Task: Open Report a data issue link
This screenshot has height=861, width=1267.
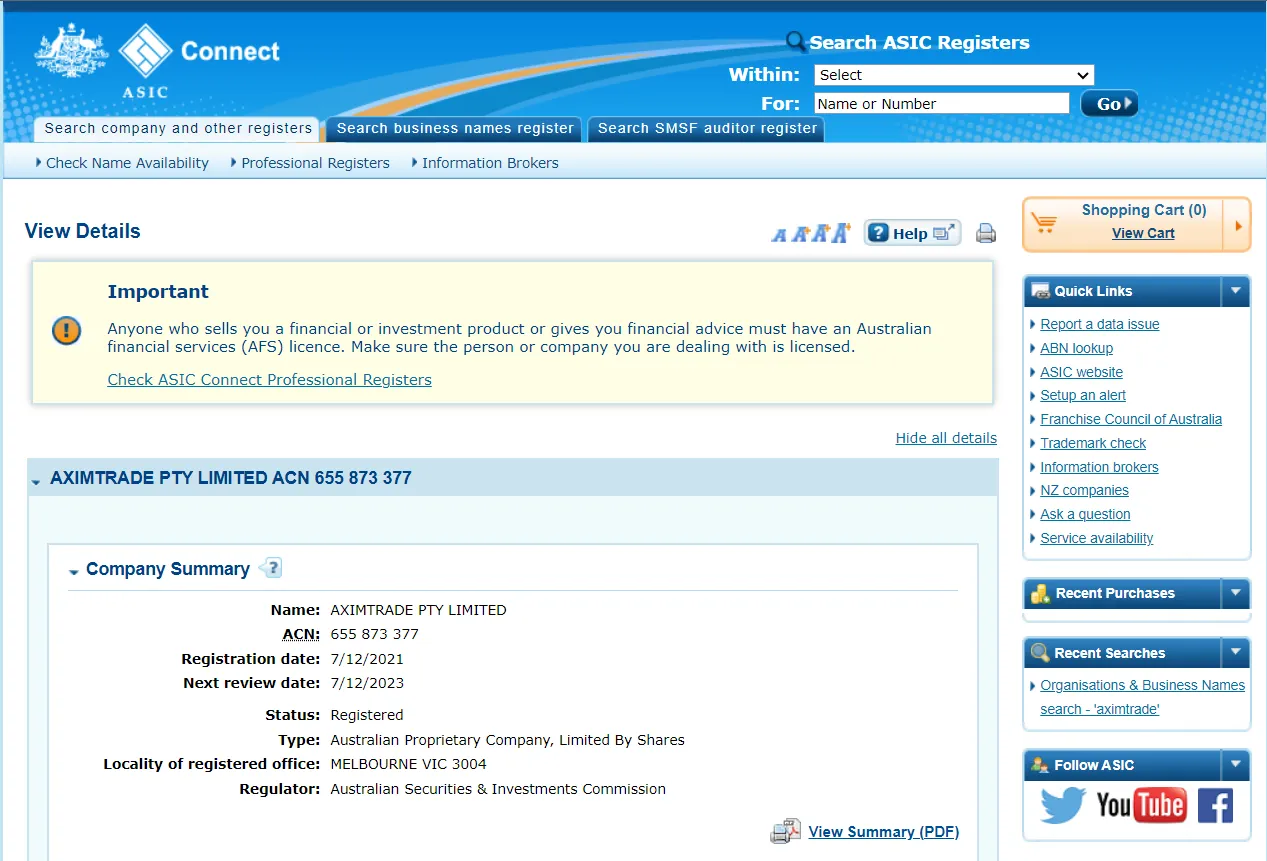Action: pos(1100,324)
